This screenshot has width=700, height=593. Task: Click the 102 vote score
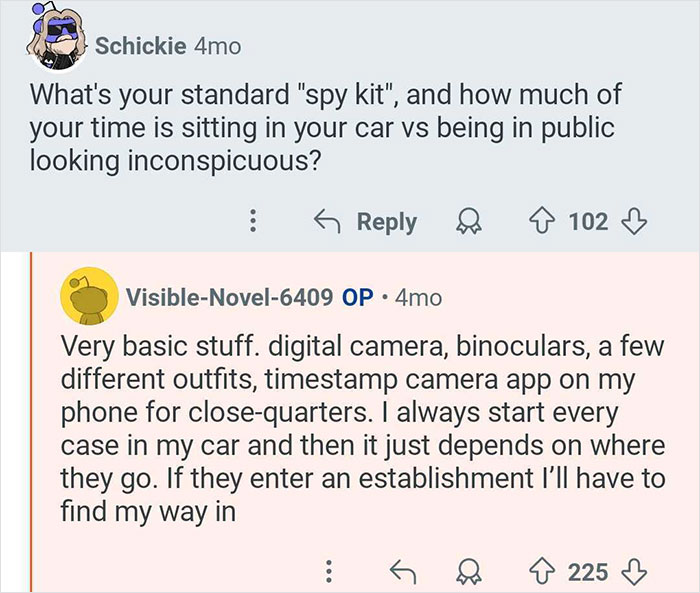(588, 221)
